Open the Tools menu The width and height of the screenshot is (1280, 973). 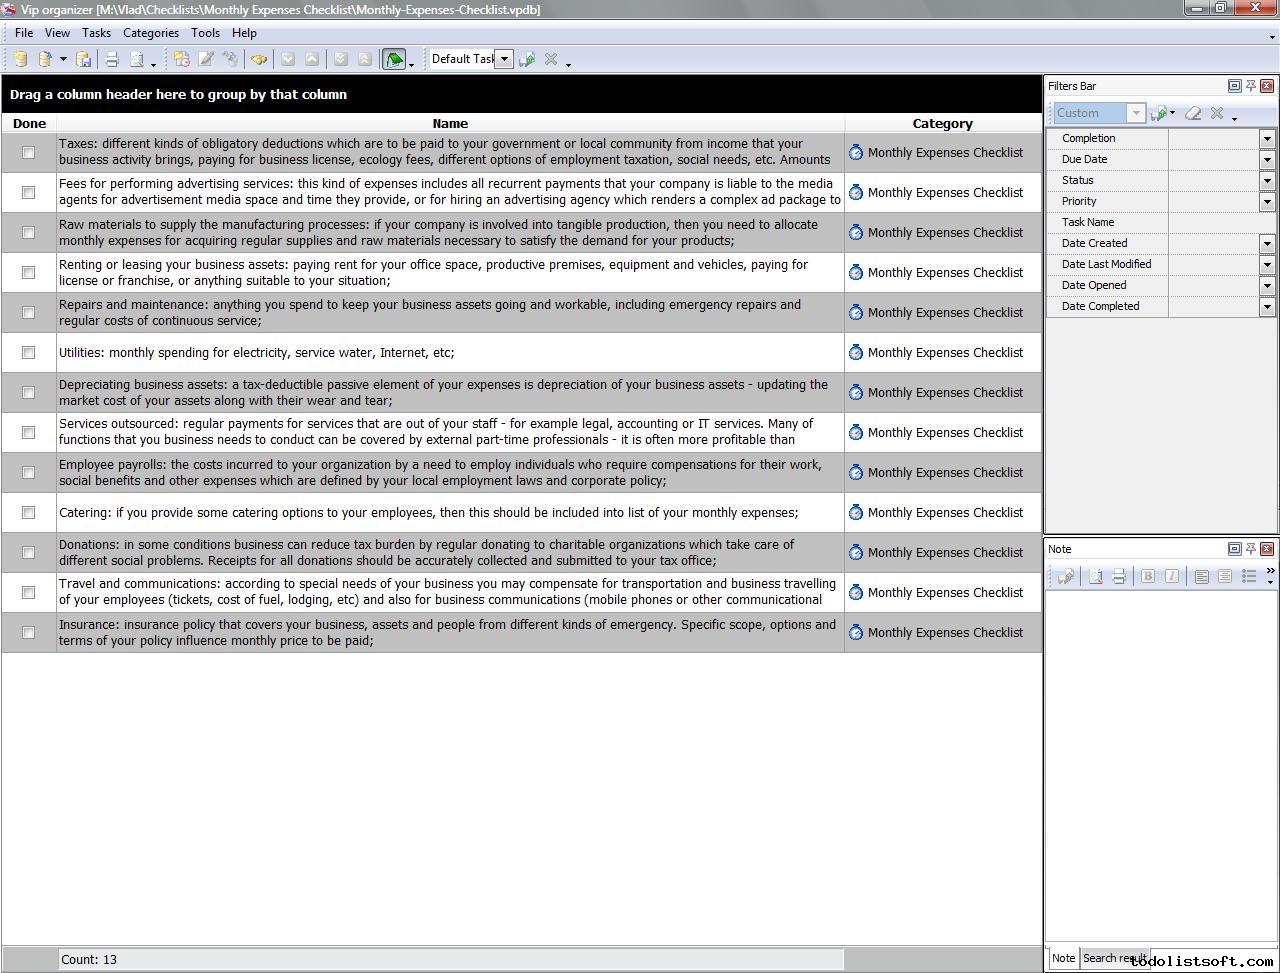click(x=205, y=32)
